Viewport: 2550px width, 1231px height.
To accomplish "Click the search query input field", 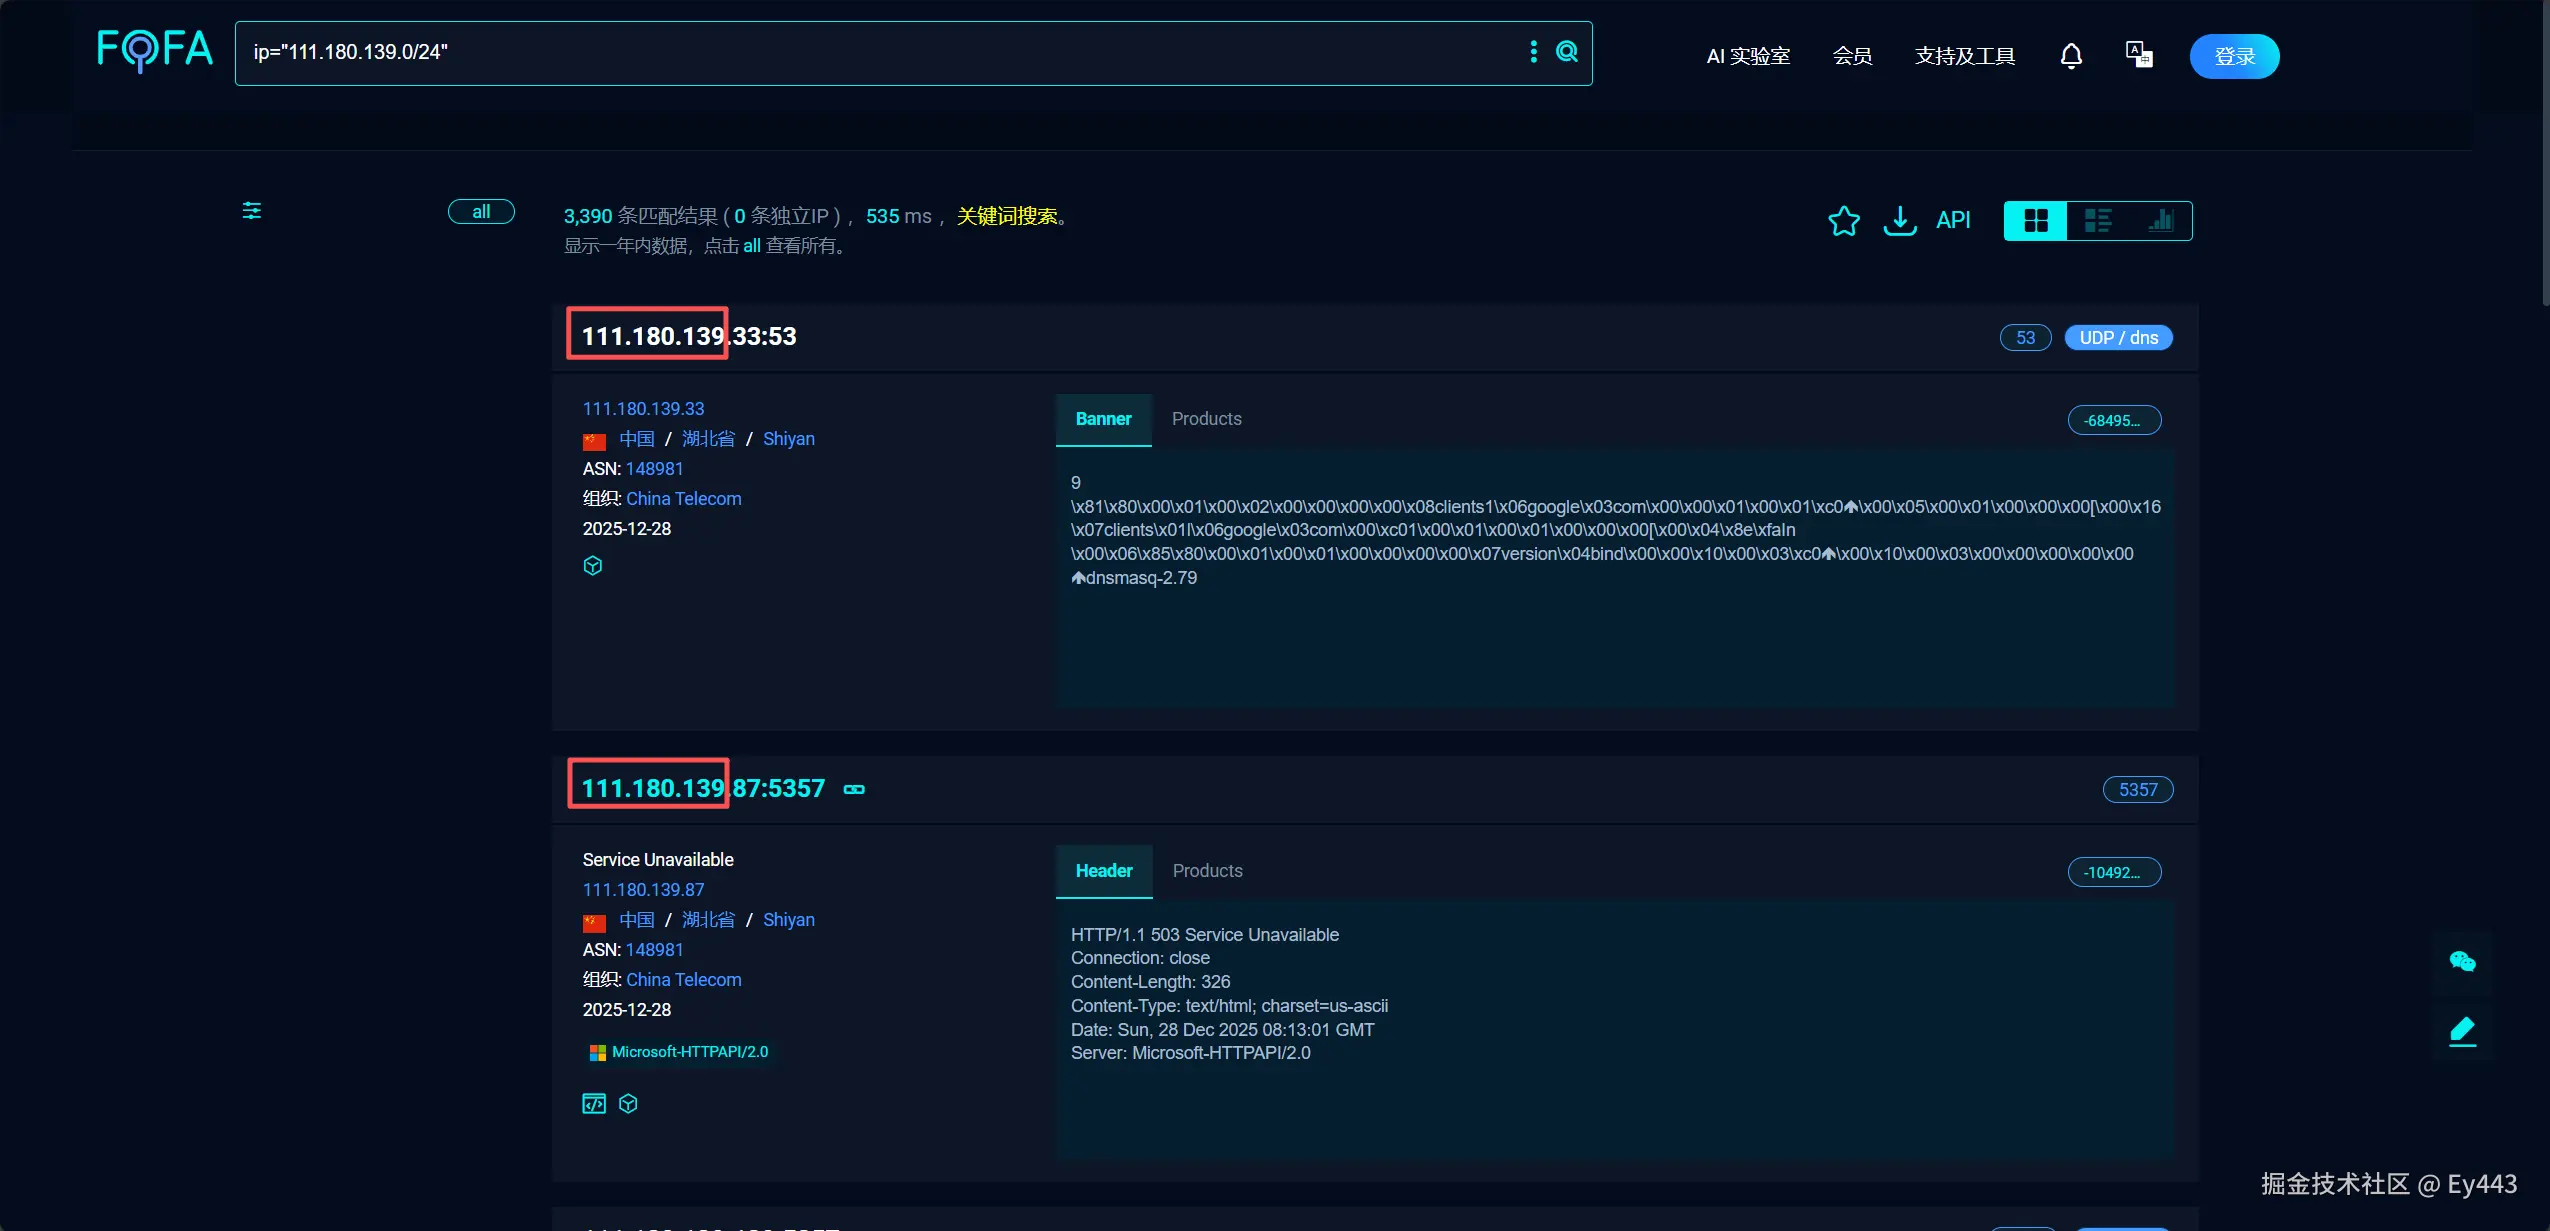I will [880, 52].
